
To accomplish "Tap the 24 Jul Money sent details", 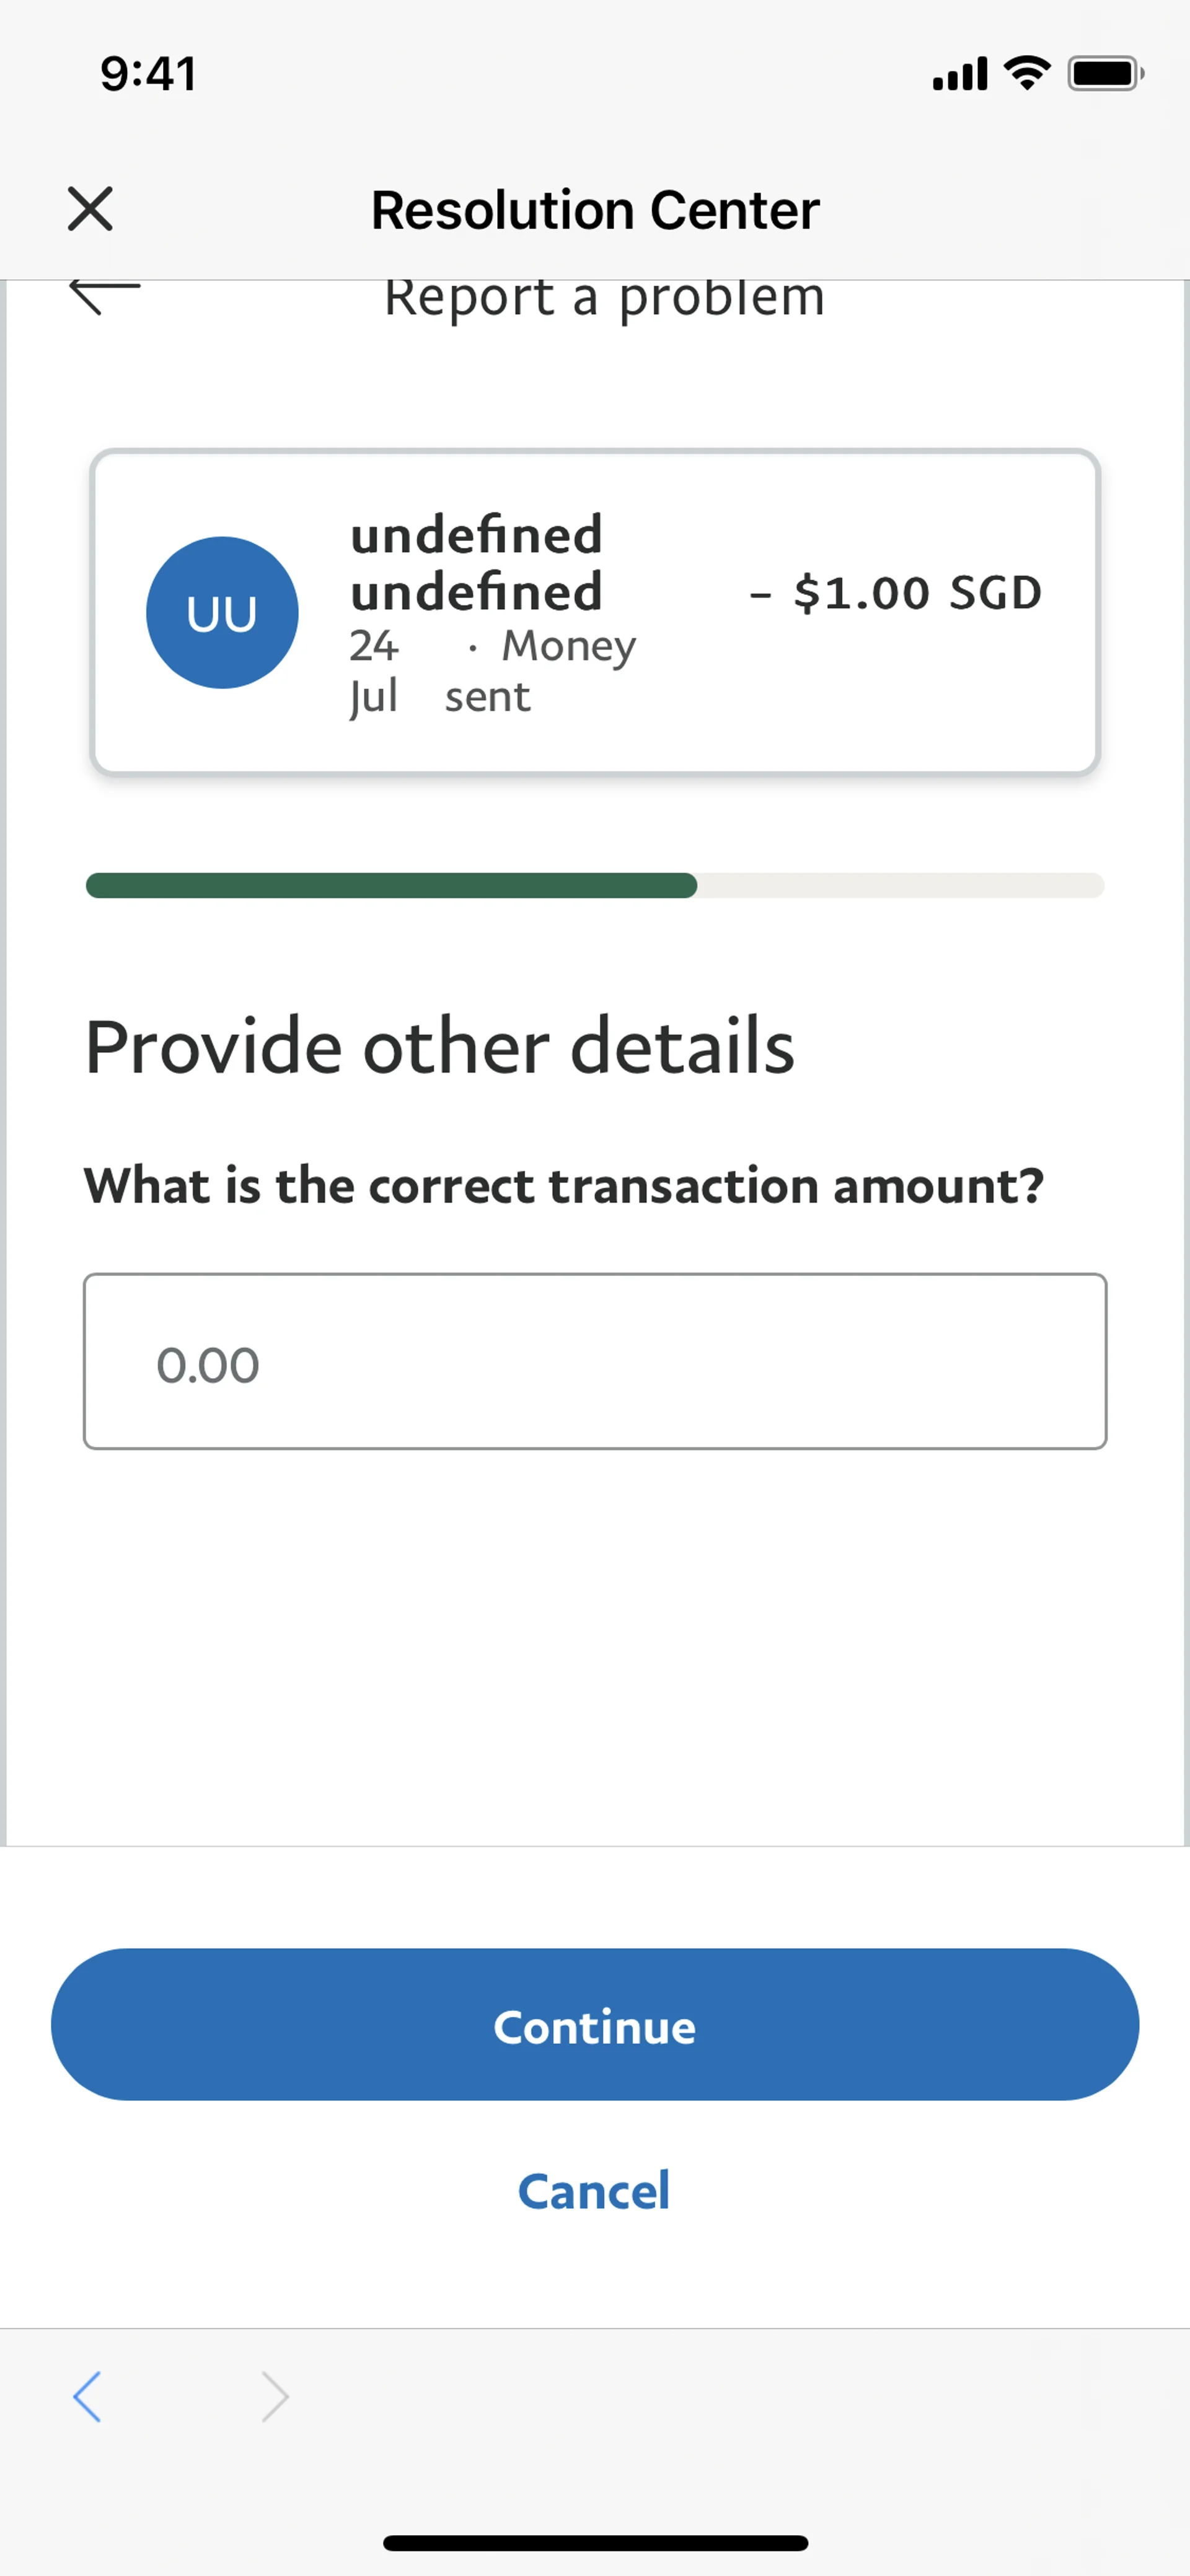I will tap(490, 671).
